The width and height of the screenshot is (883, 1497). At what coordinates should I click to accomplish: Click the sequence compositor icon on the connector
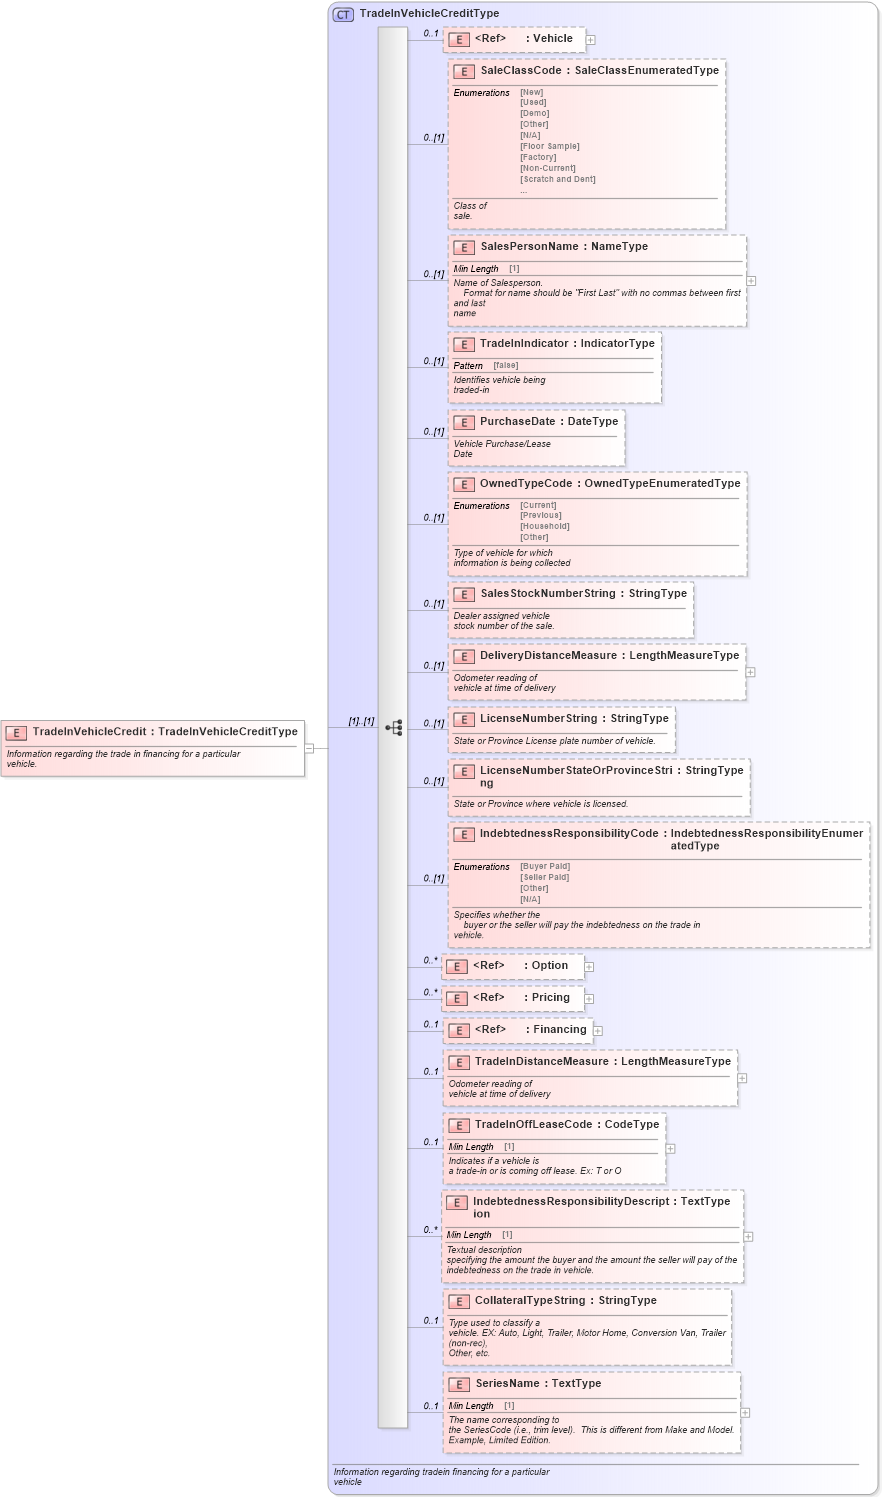[x=396, y=728]
